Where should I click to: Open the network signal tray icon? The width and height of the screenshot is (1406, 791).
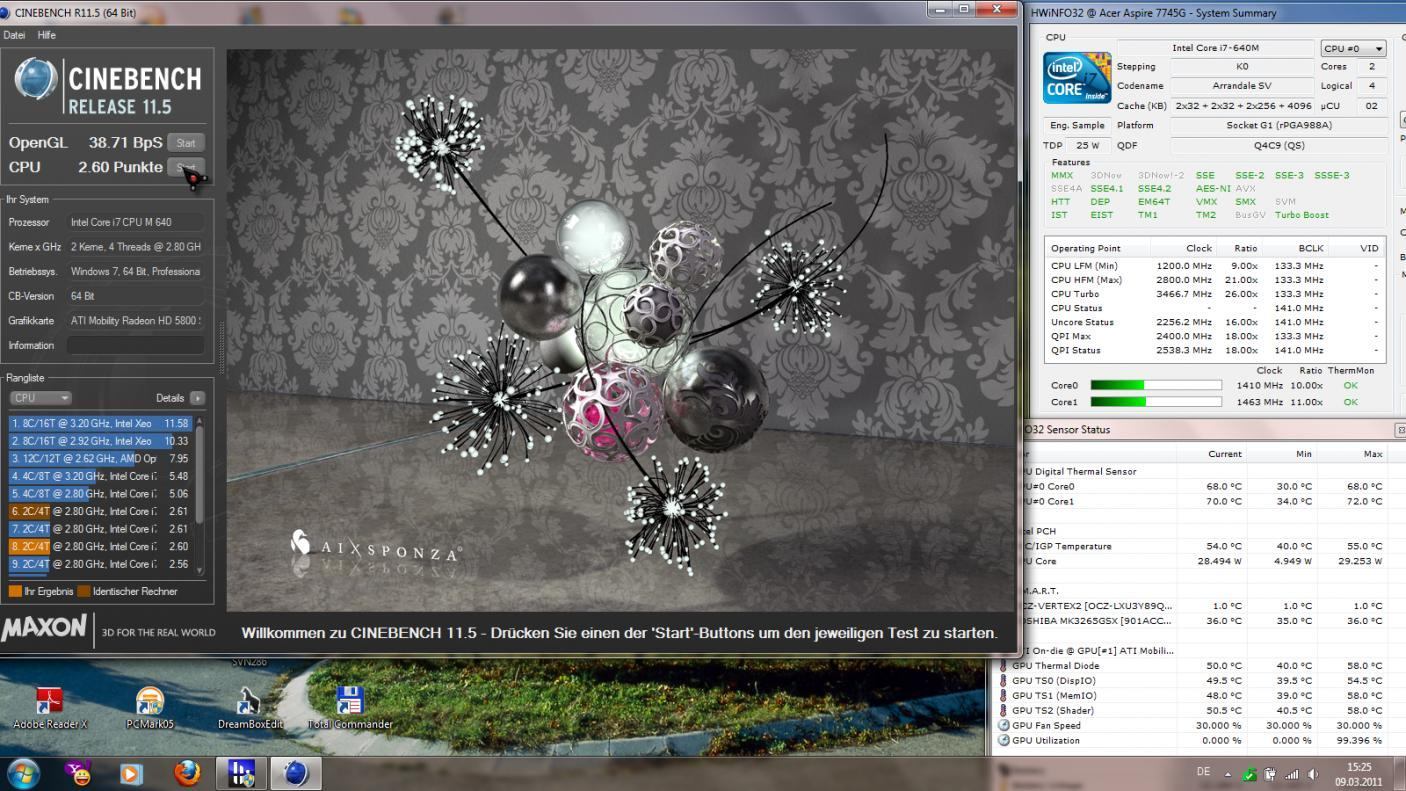[1291, 774]
